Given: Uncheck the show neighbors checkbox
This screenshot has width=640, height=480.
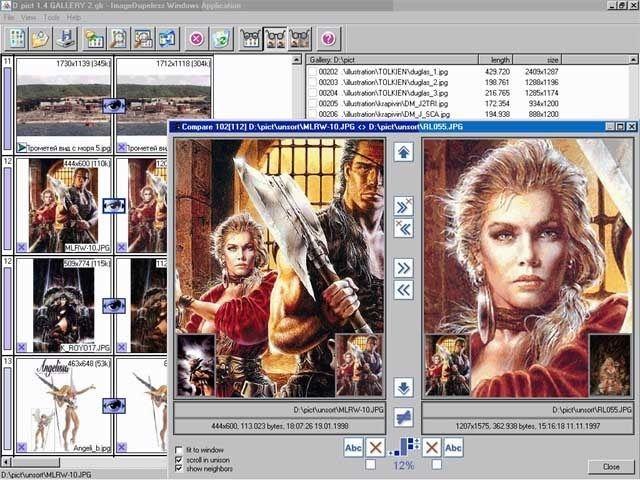Looking at the screenshot, I should tap(179, 469).
